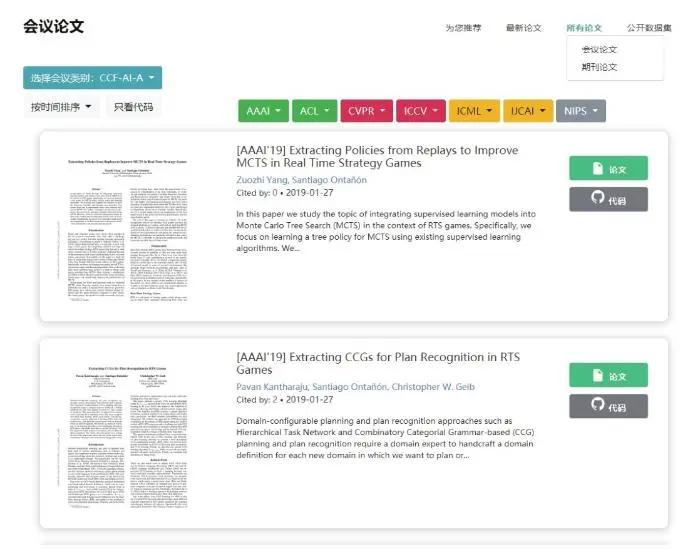Open the 所有论文 navigation menu

pos(584,28)
